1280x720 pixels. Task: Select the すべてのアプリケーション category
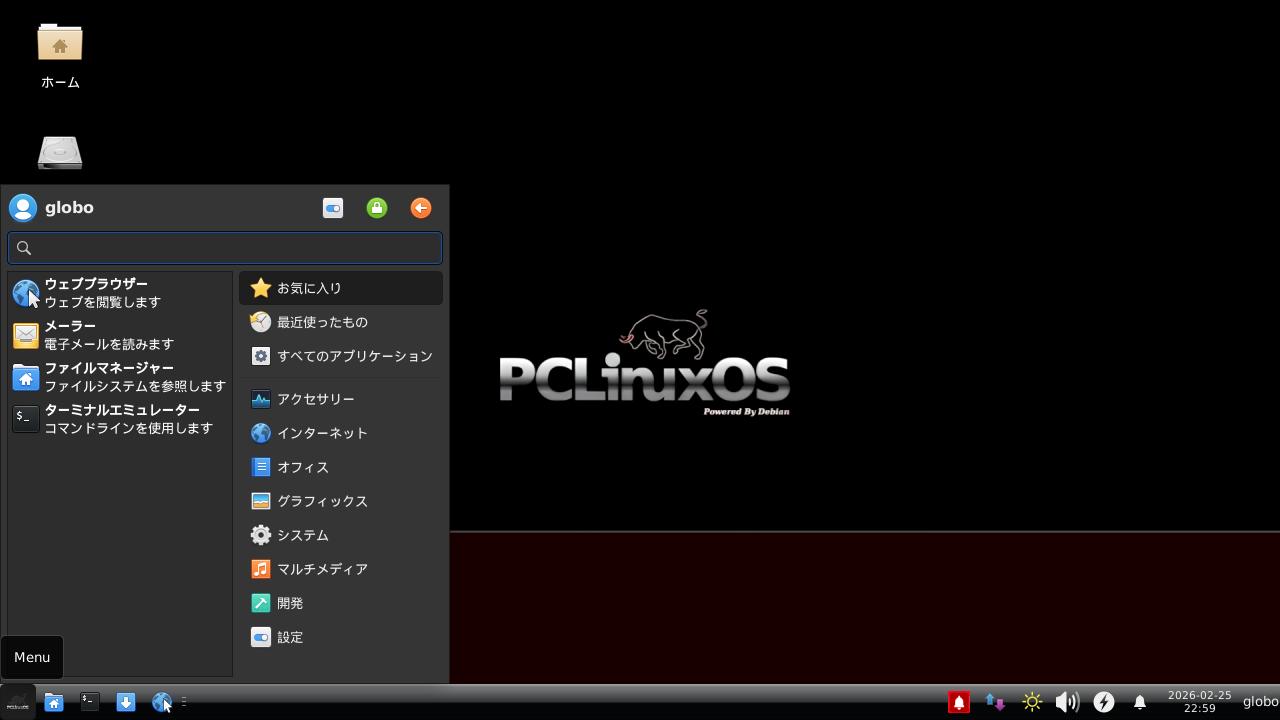[x=354, y=356]
